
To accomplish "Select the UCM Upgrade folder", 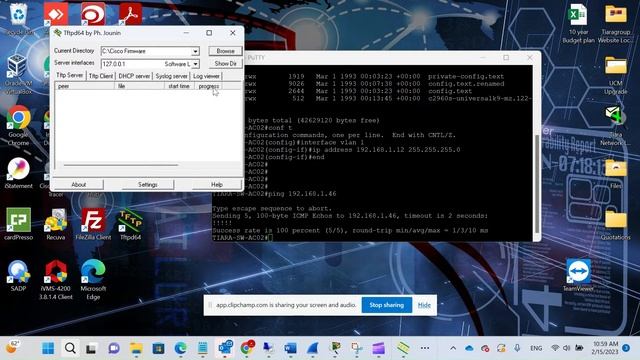I will 616,75.
